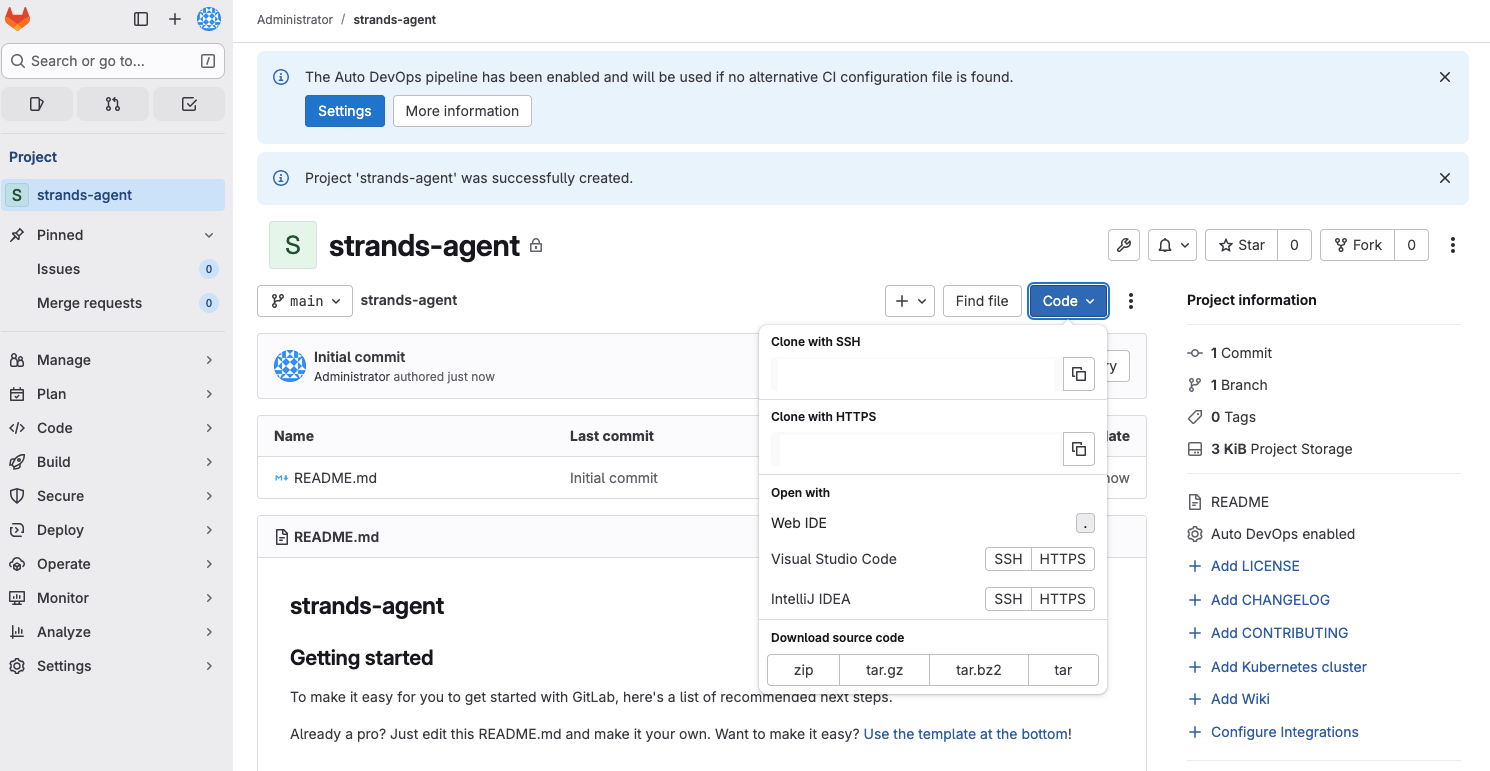Click the Add LICENSE link
Viewport: 1490px width, 771px height.
tap(1253, 565)
